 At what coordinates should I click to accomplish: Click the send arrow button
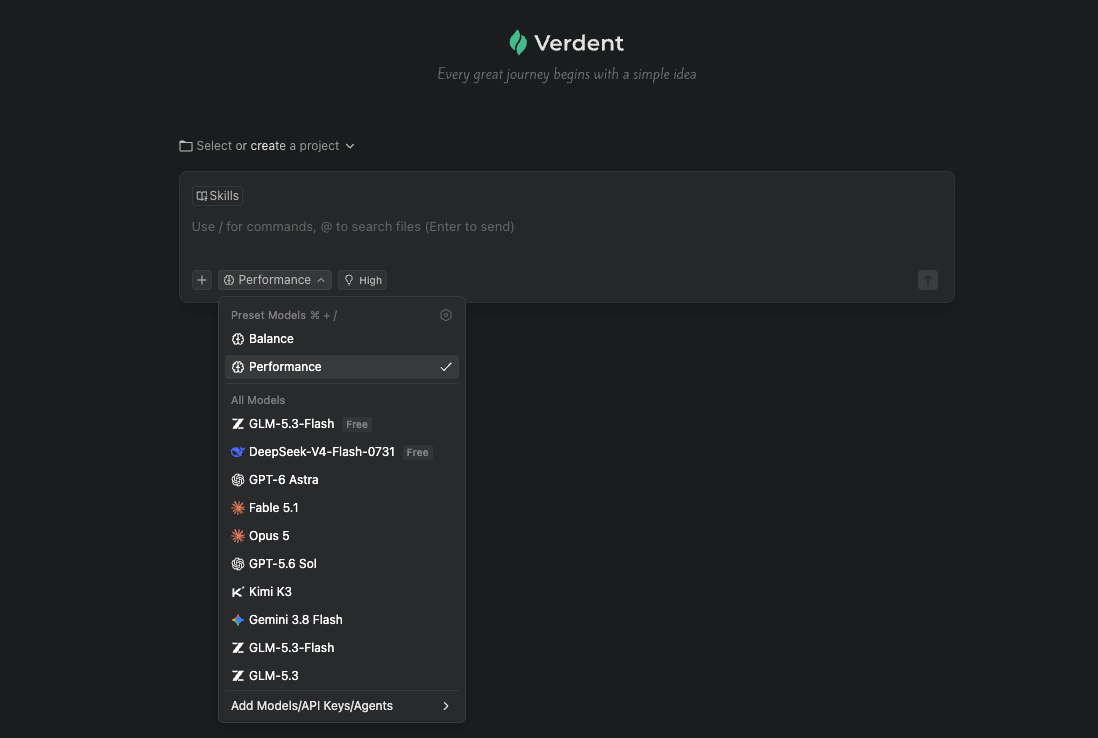click(928, 280)
